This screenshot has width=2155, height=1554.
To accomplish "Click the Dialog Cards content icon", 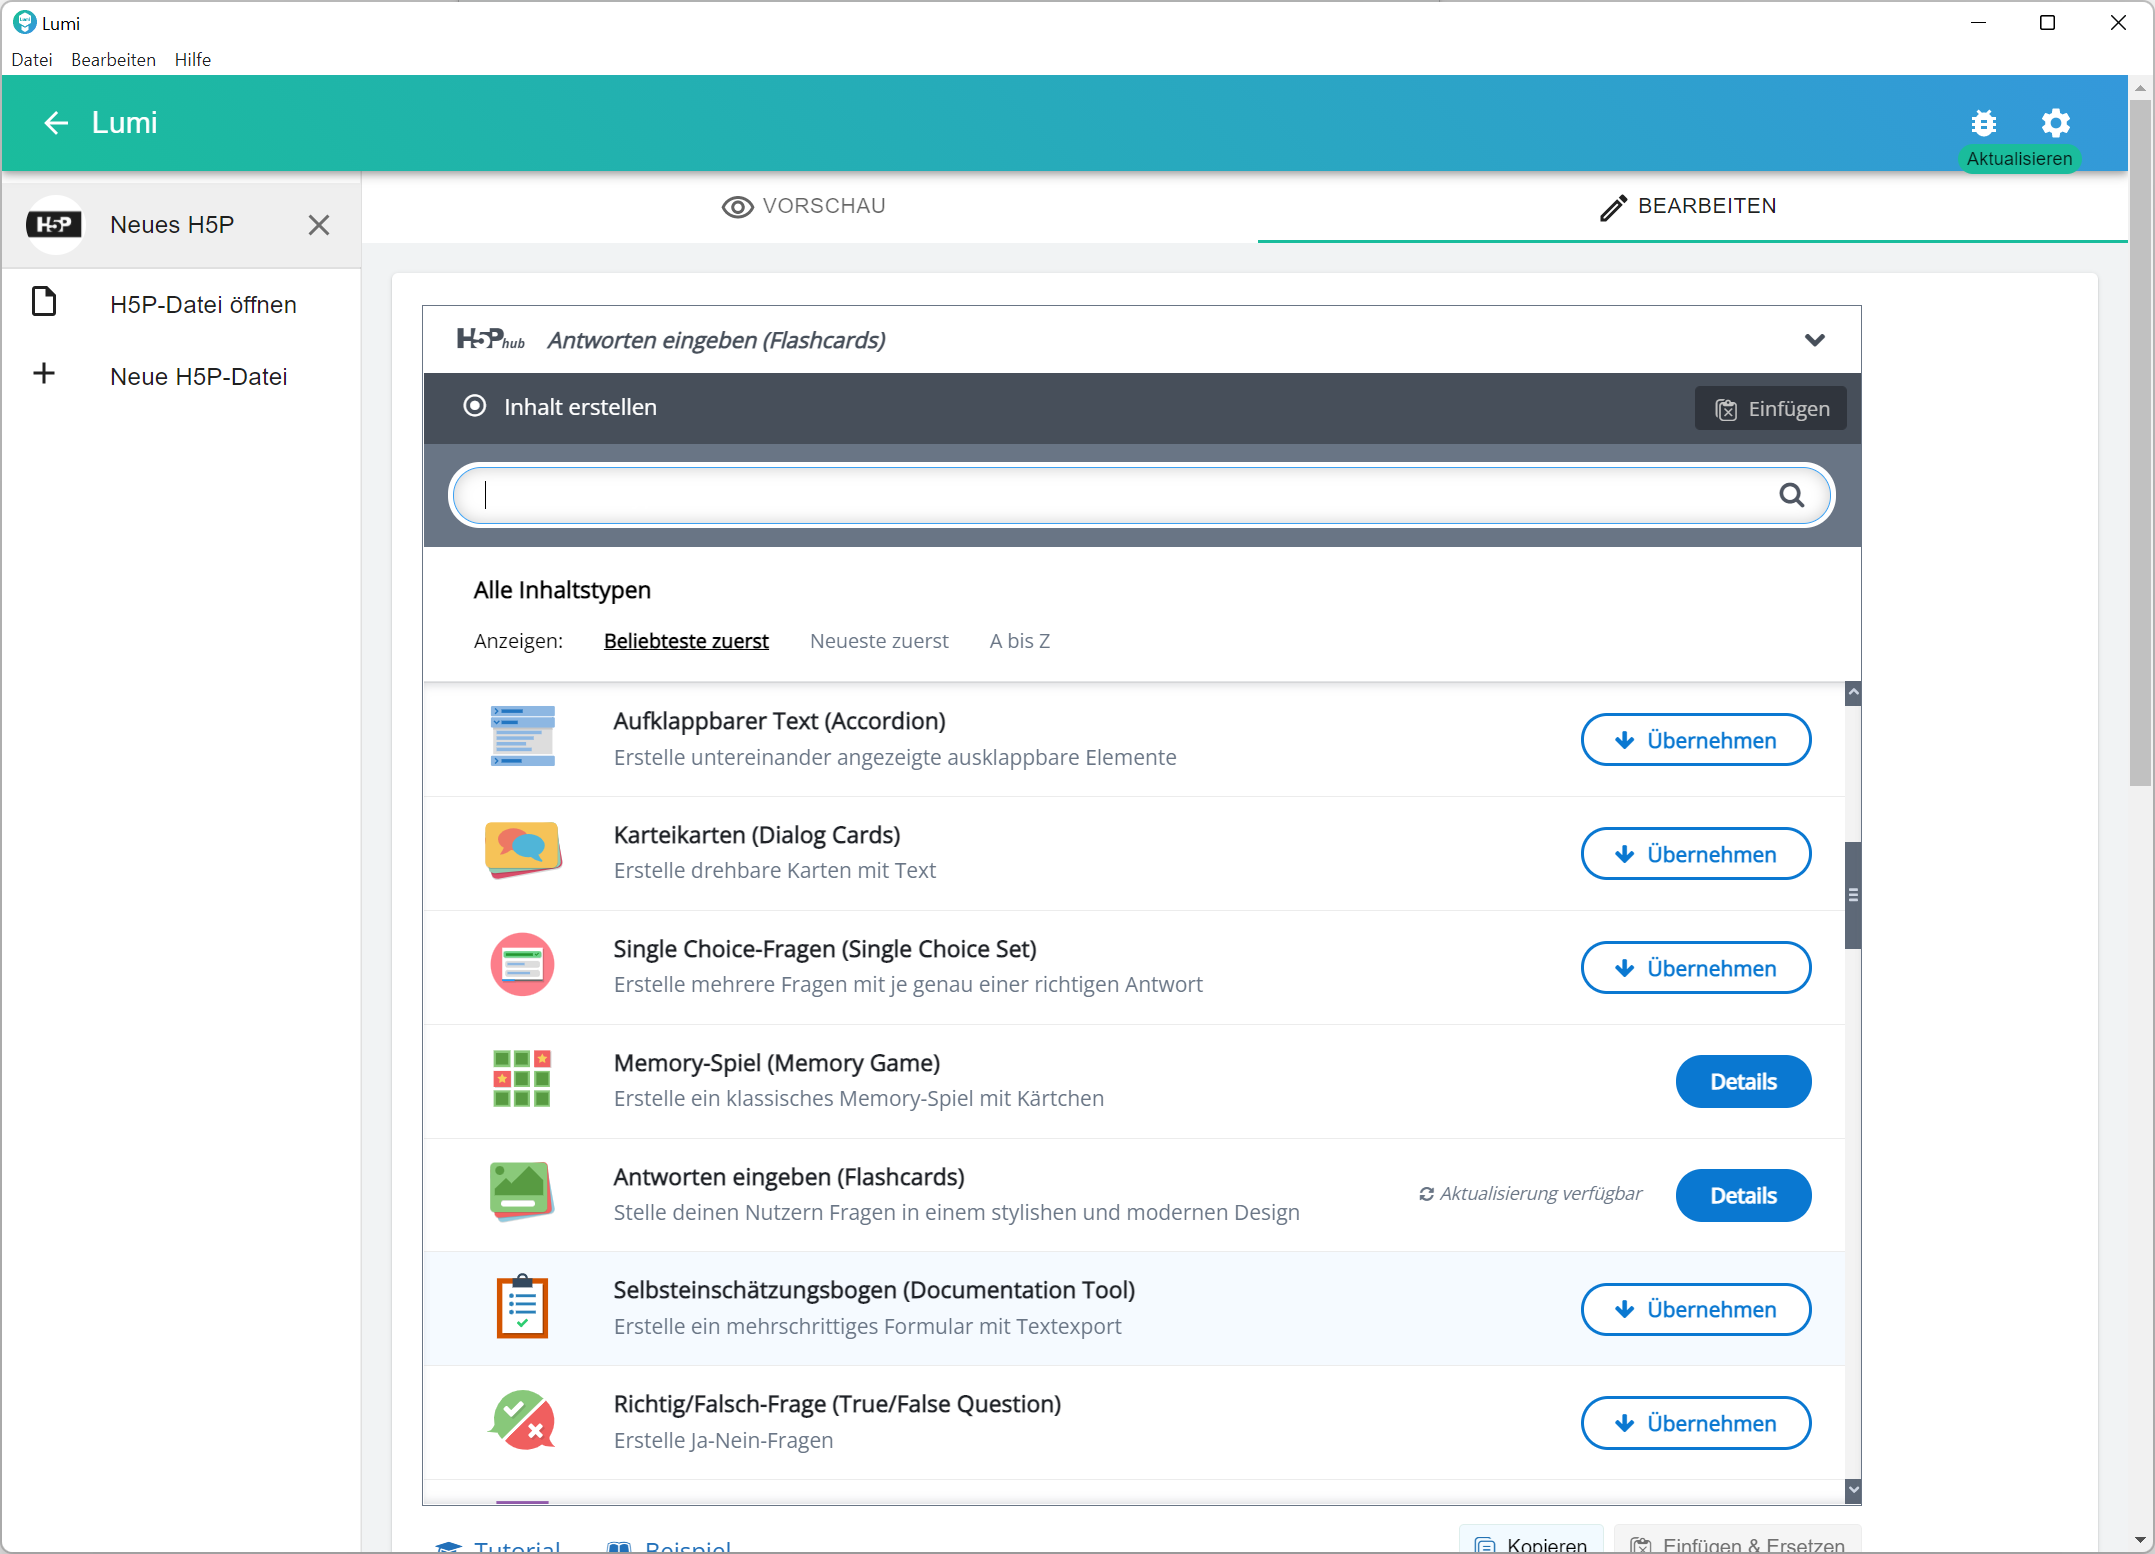I will (x=522, y=850).
